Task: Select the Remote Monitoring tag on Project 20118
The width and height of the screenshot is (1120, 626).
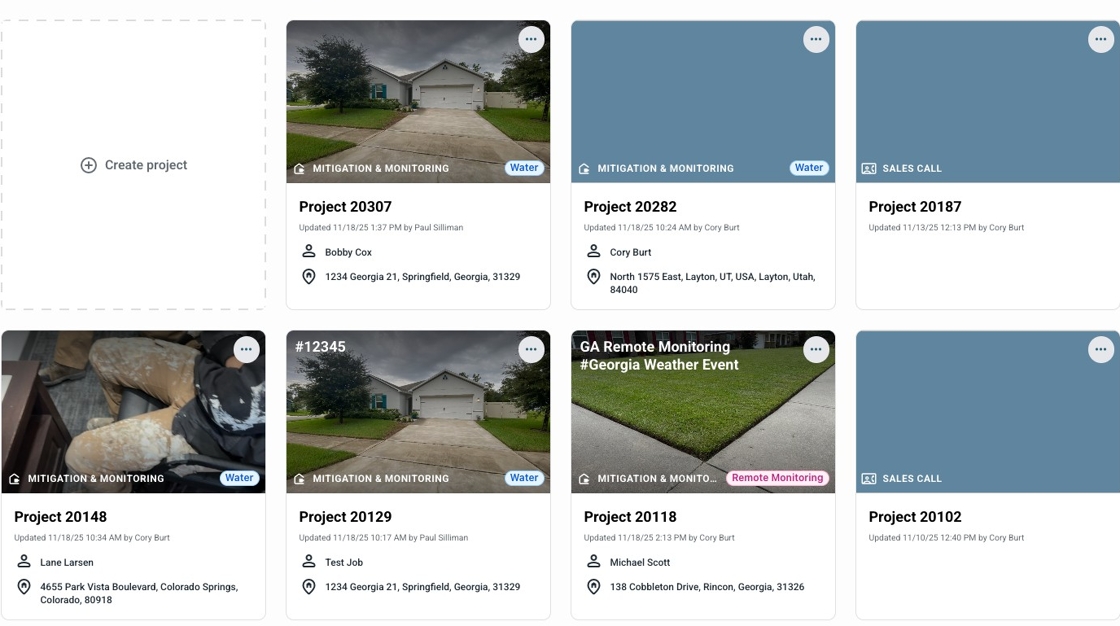Action: (x=777, y=478)
